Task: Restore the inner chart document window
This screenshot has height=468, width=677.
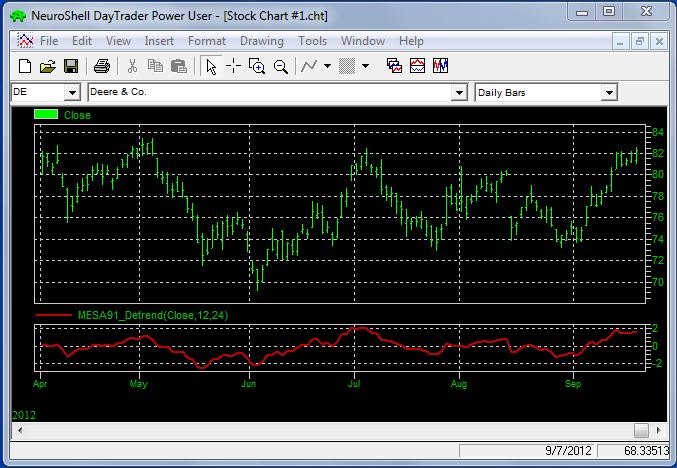Action: (x=639, y=42)
